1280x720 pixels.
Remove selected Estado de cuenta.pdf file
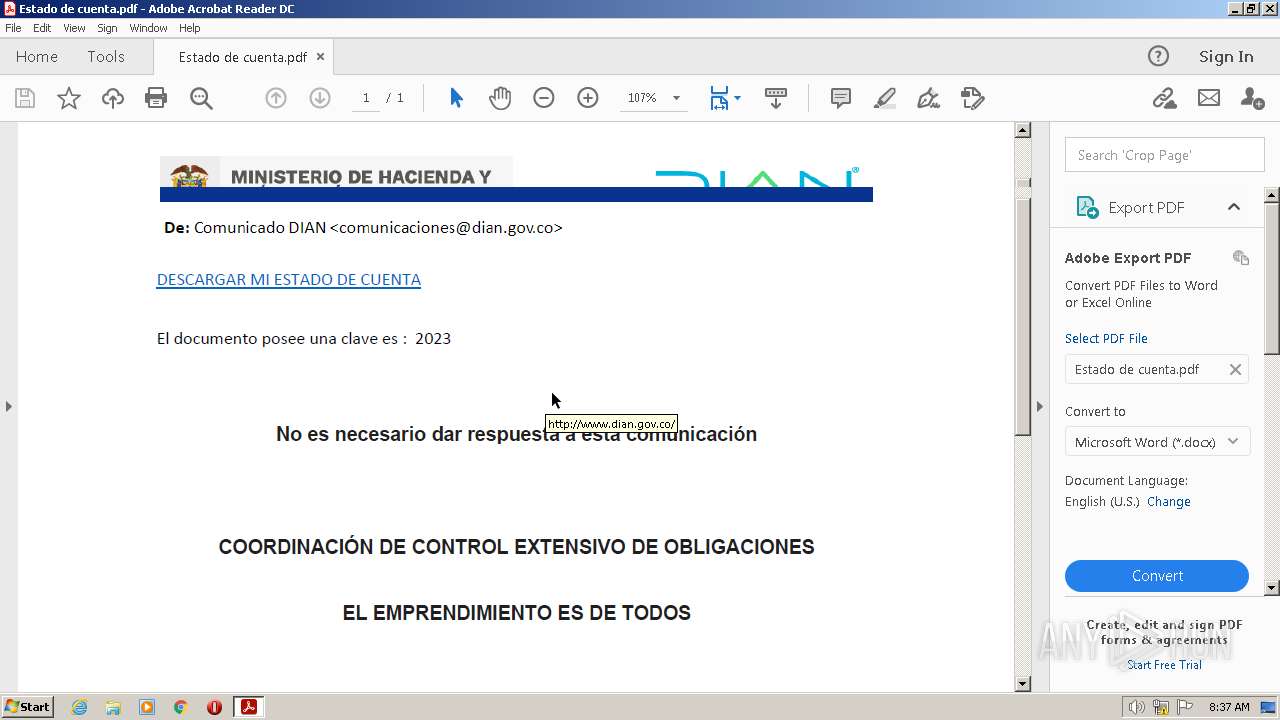coord(1235,369)
